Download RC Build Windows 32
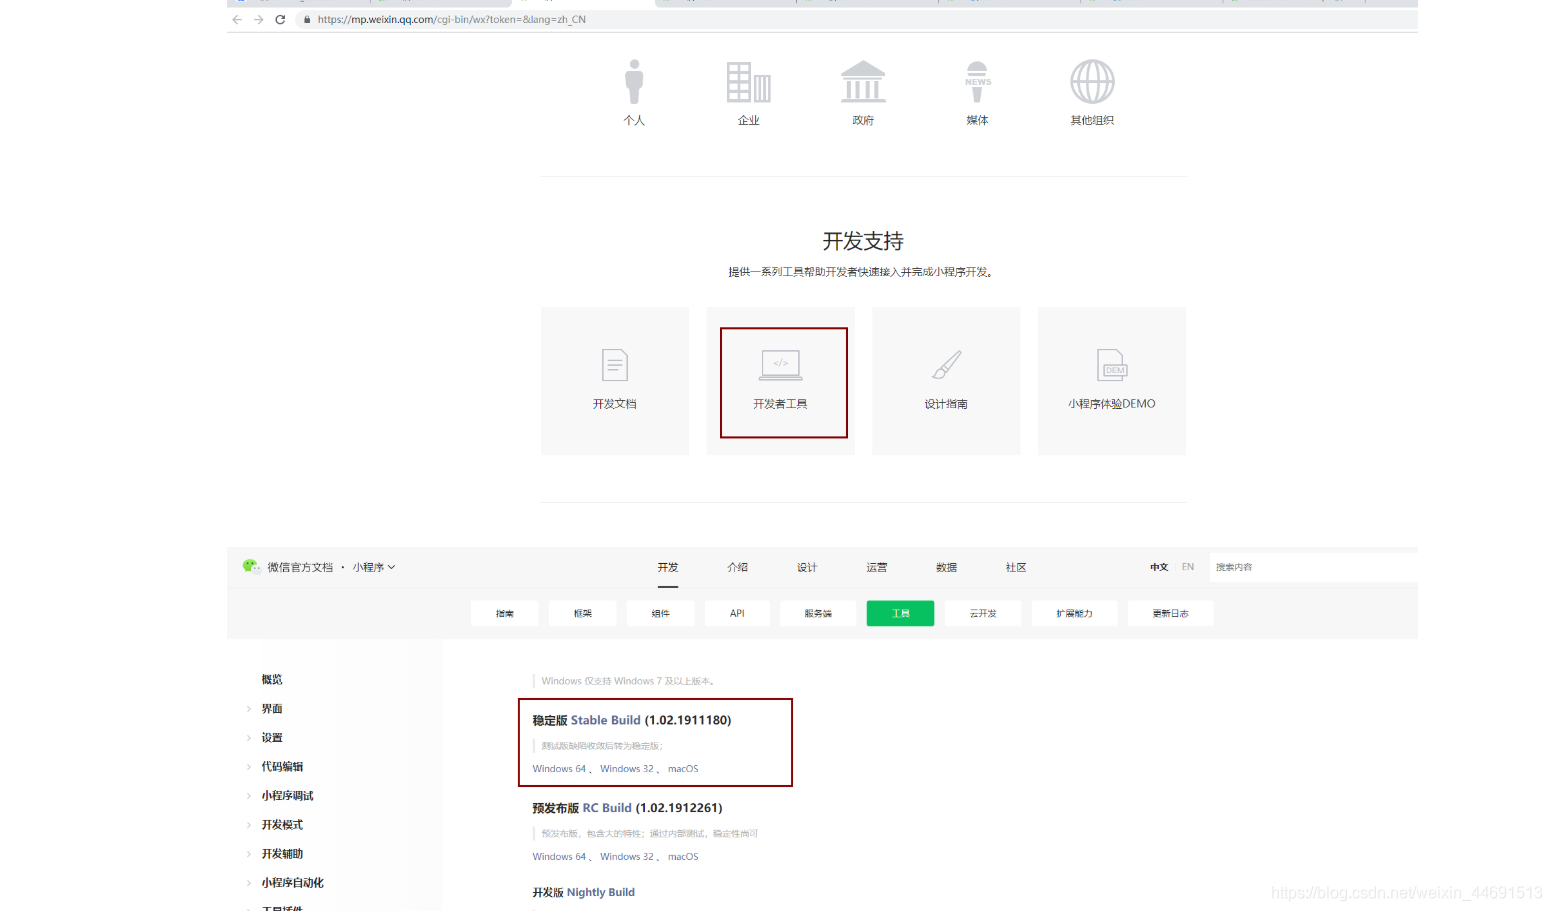 click(x=627, y=857)
